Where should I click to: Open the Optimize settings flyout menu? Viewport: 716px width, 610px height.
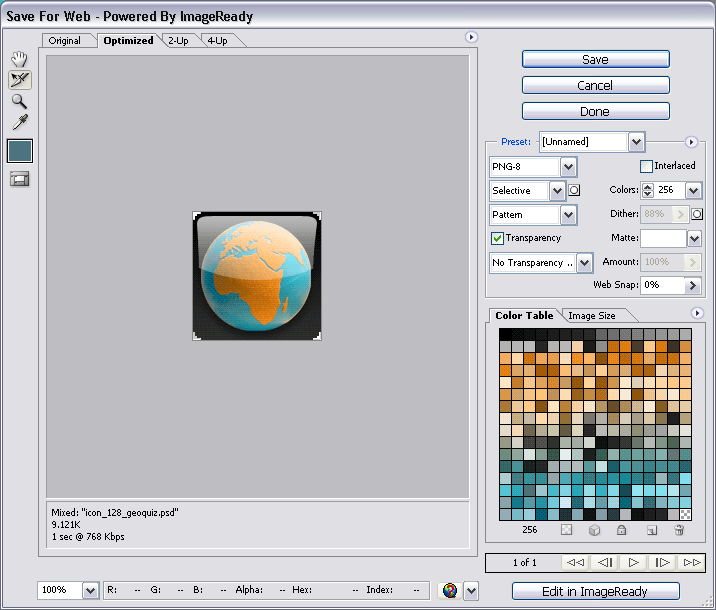pyautogui.click(x=691, y=142)
